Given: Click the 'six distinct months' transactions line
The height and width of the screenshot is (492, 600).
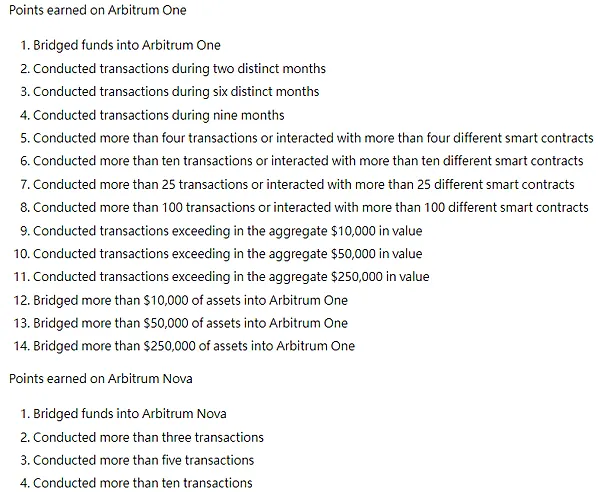Looking at the screenshot, I should (176, 91).
